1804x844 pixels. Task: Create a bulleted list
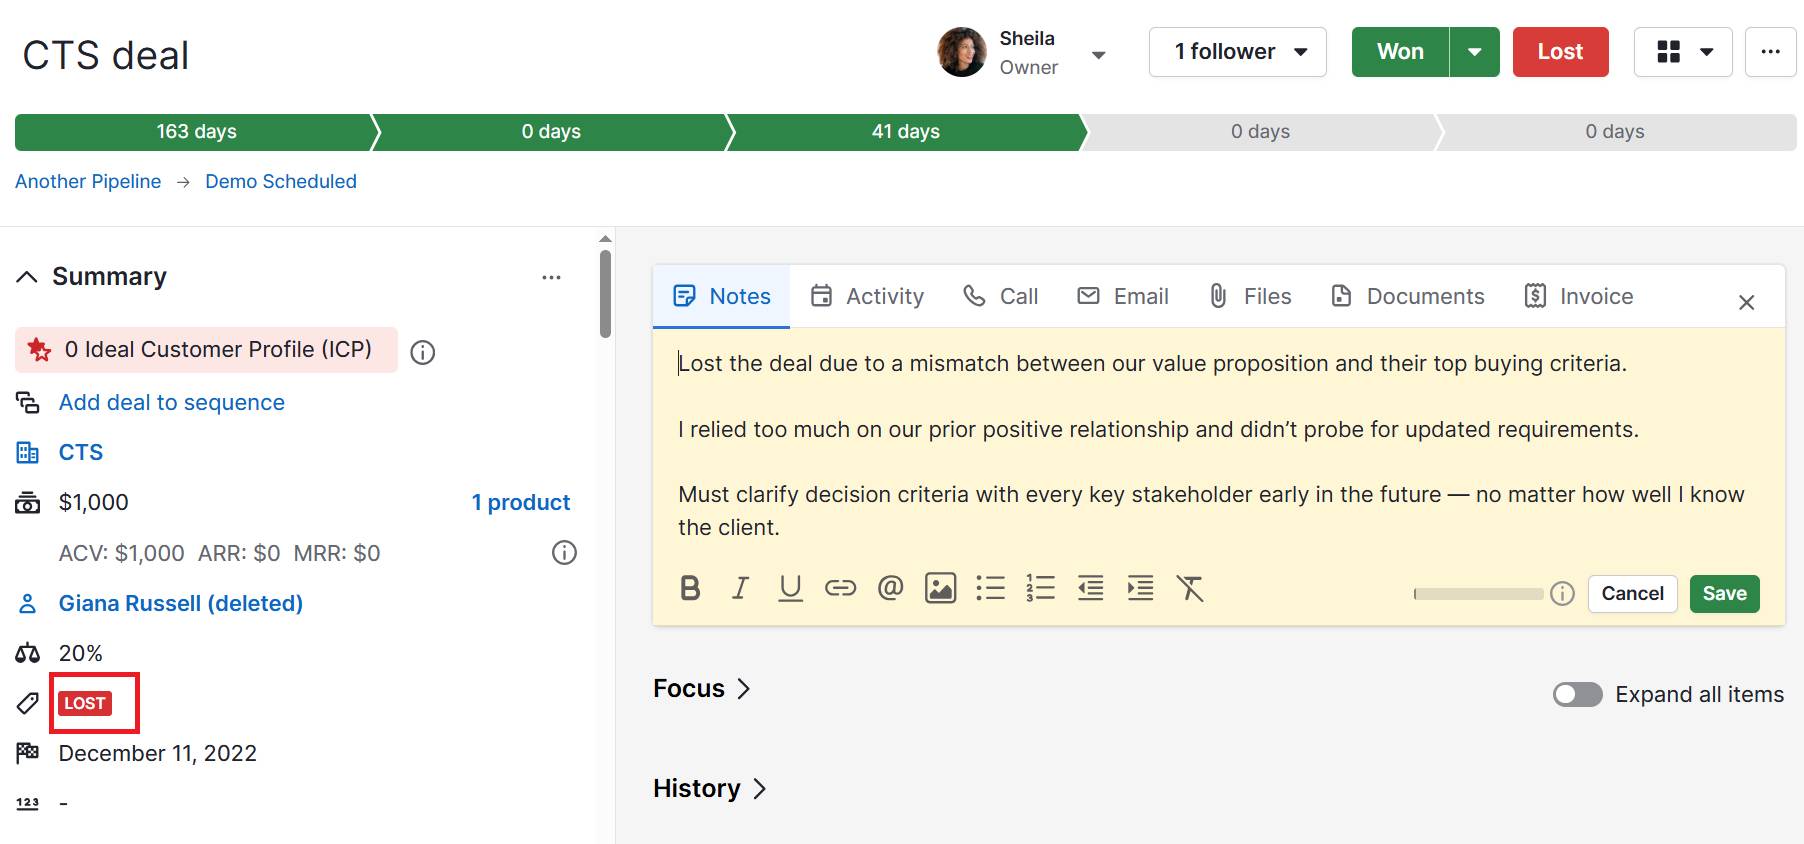point(990,588)
